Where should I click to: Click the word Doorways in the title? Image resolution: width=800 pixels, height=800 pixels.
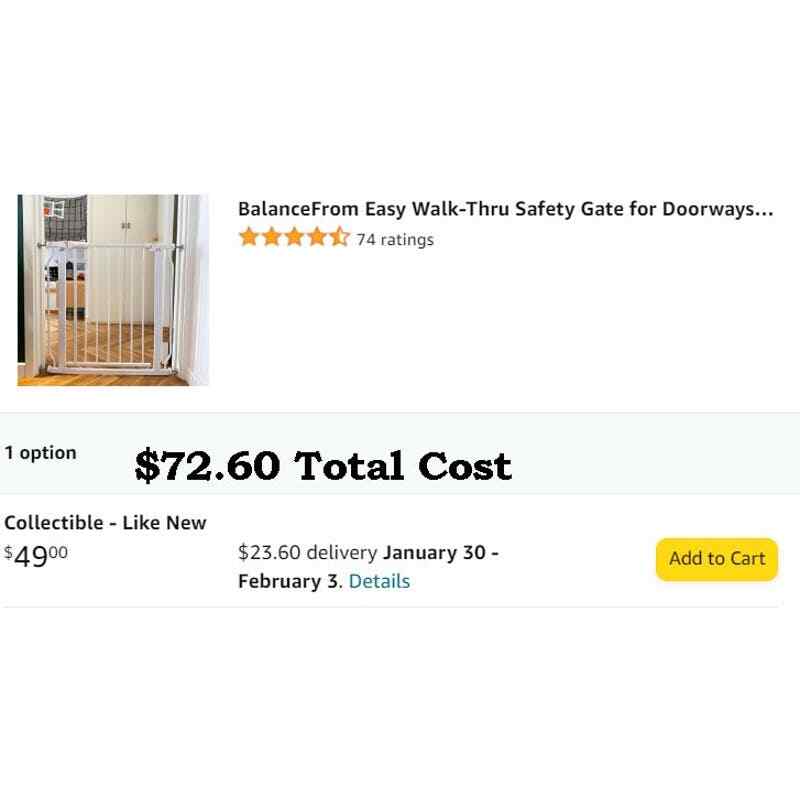714,210
